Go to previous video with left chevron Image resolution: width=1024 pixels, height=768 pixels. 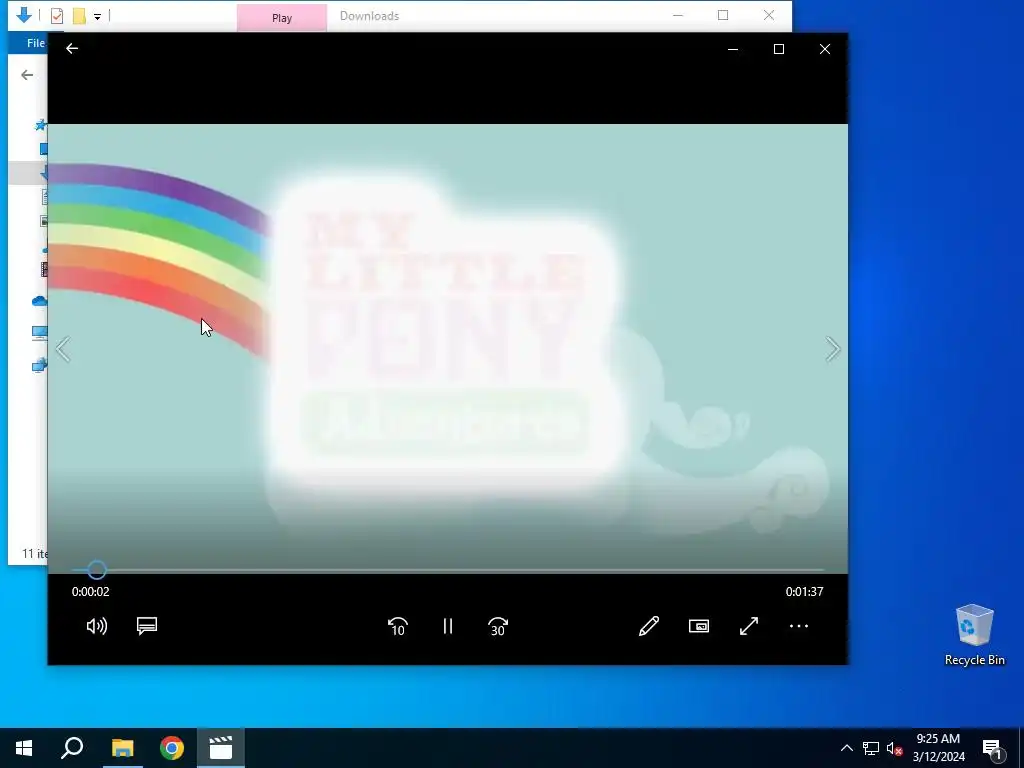[63, 349]
